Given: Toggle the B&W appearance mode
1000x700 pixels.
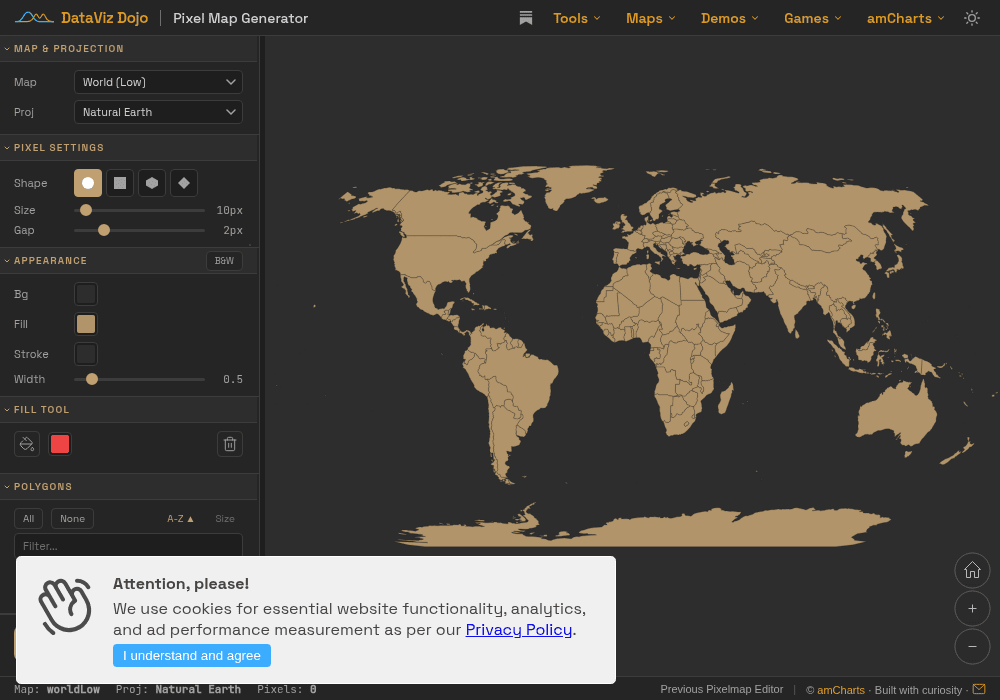Looking at the screenshot, I should [x=224, y=261].
